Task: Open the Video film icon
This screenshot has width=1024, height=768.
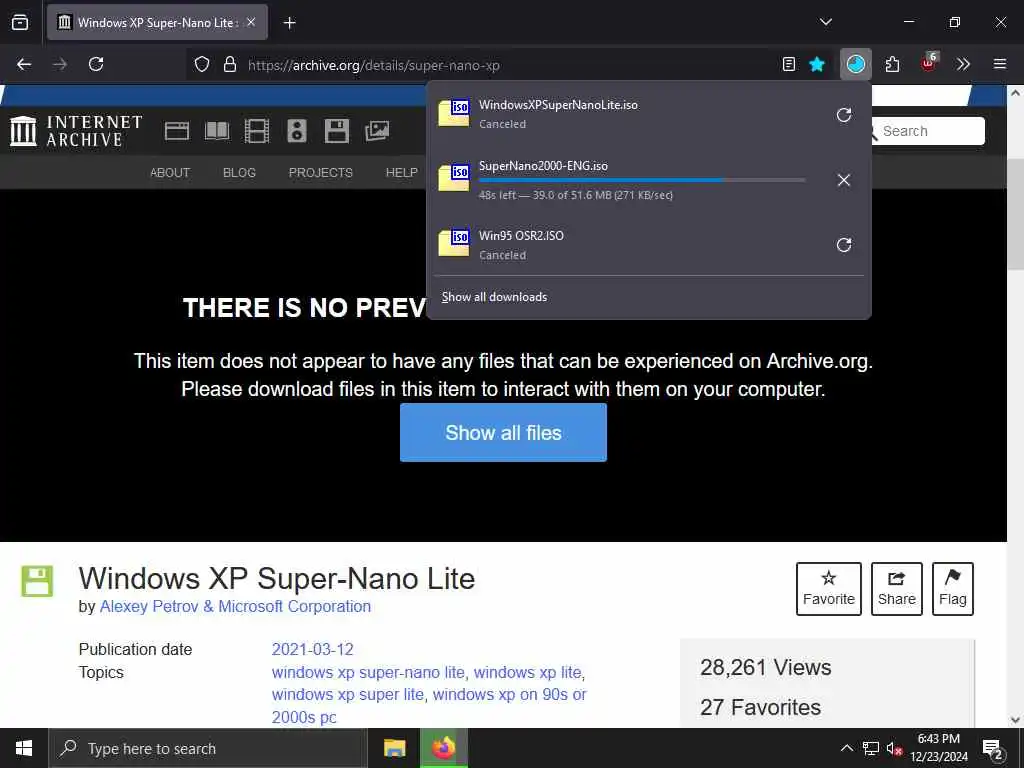Action: [257, 131]
